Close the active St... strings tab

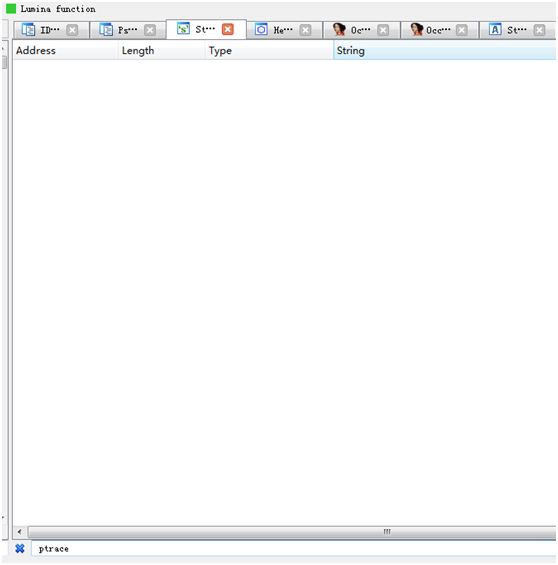(x=228, y=29)
